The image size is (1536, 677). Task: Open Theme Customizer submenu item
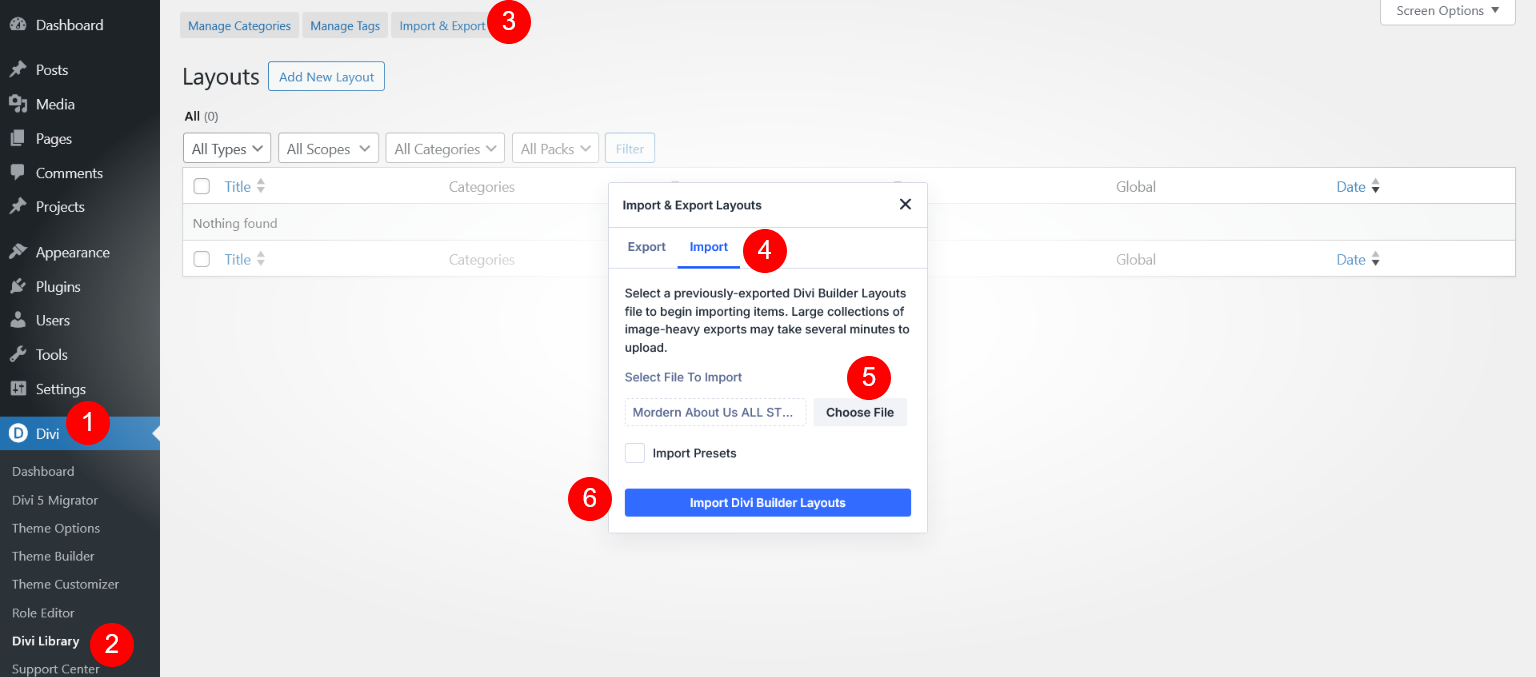65,584
